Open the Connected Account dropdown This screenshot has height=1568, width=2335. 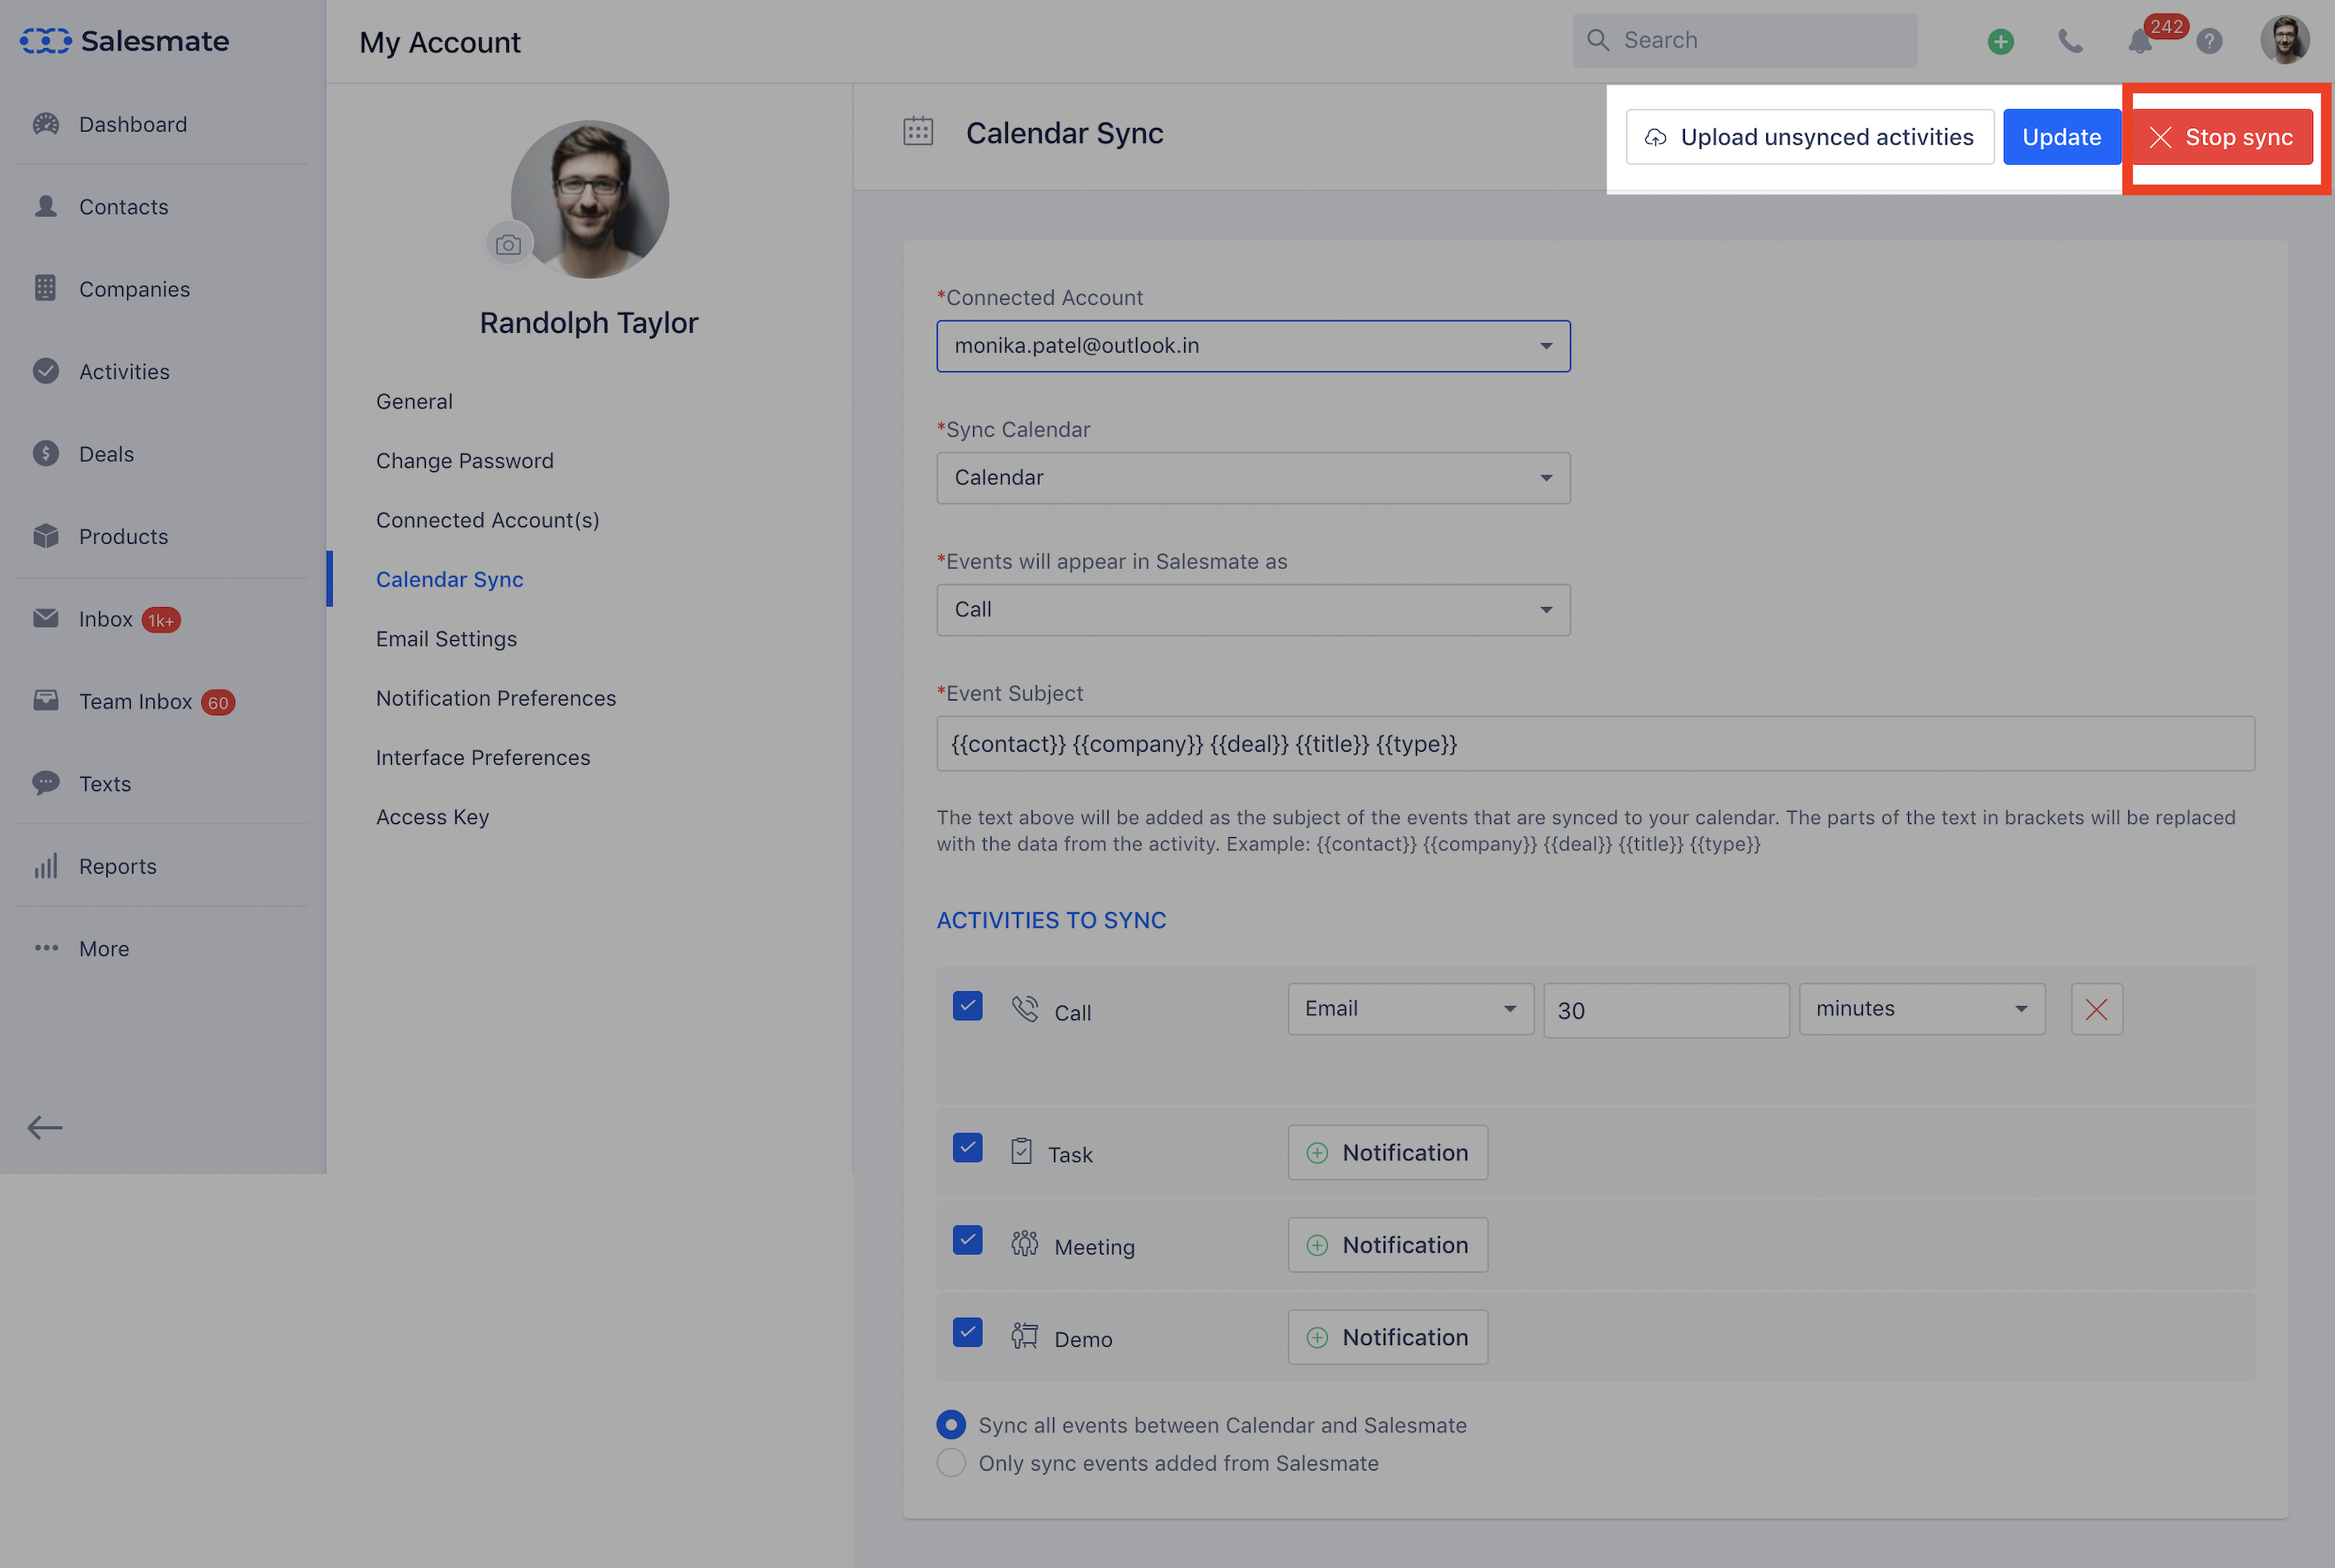coord(1253,346)
